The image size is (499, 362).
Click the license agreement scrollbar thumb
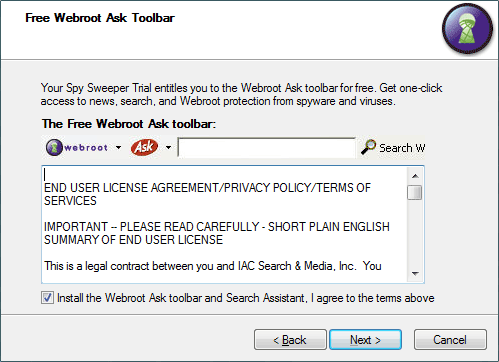[415, 192]
